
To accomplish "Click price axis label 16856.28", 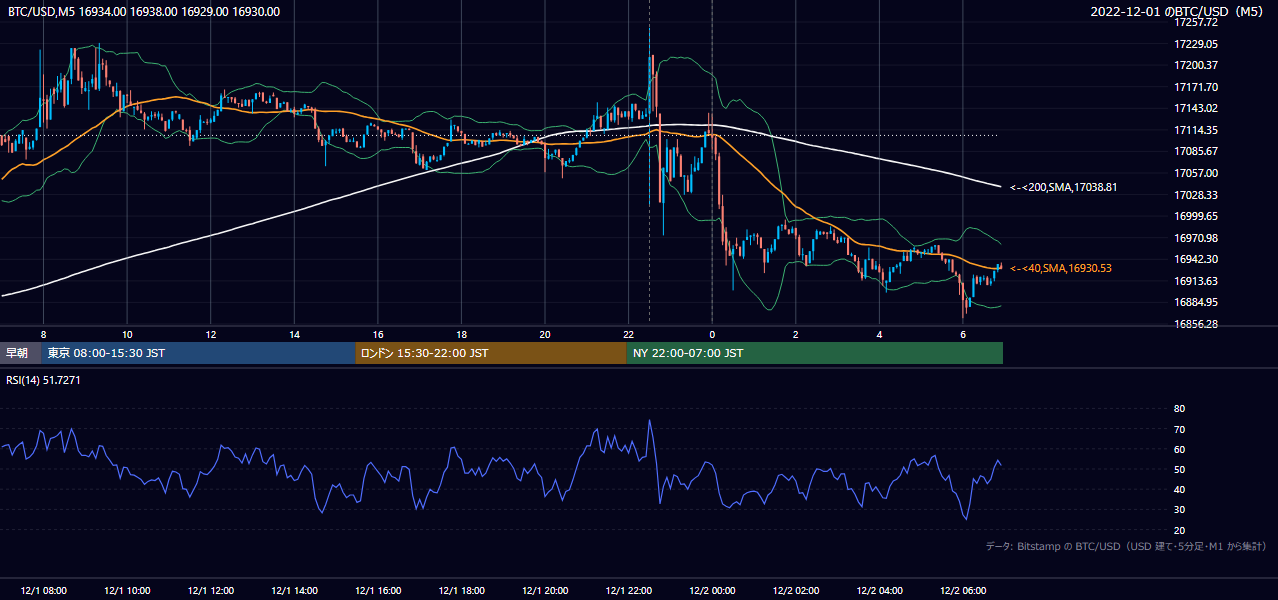I will [1196, 324].
